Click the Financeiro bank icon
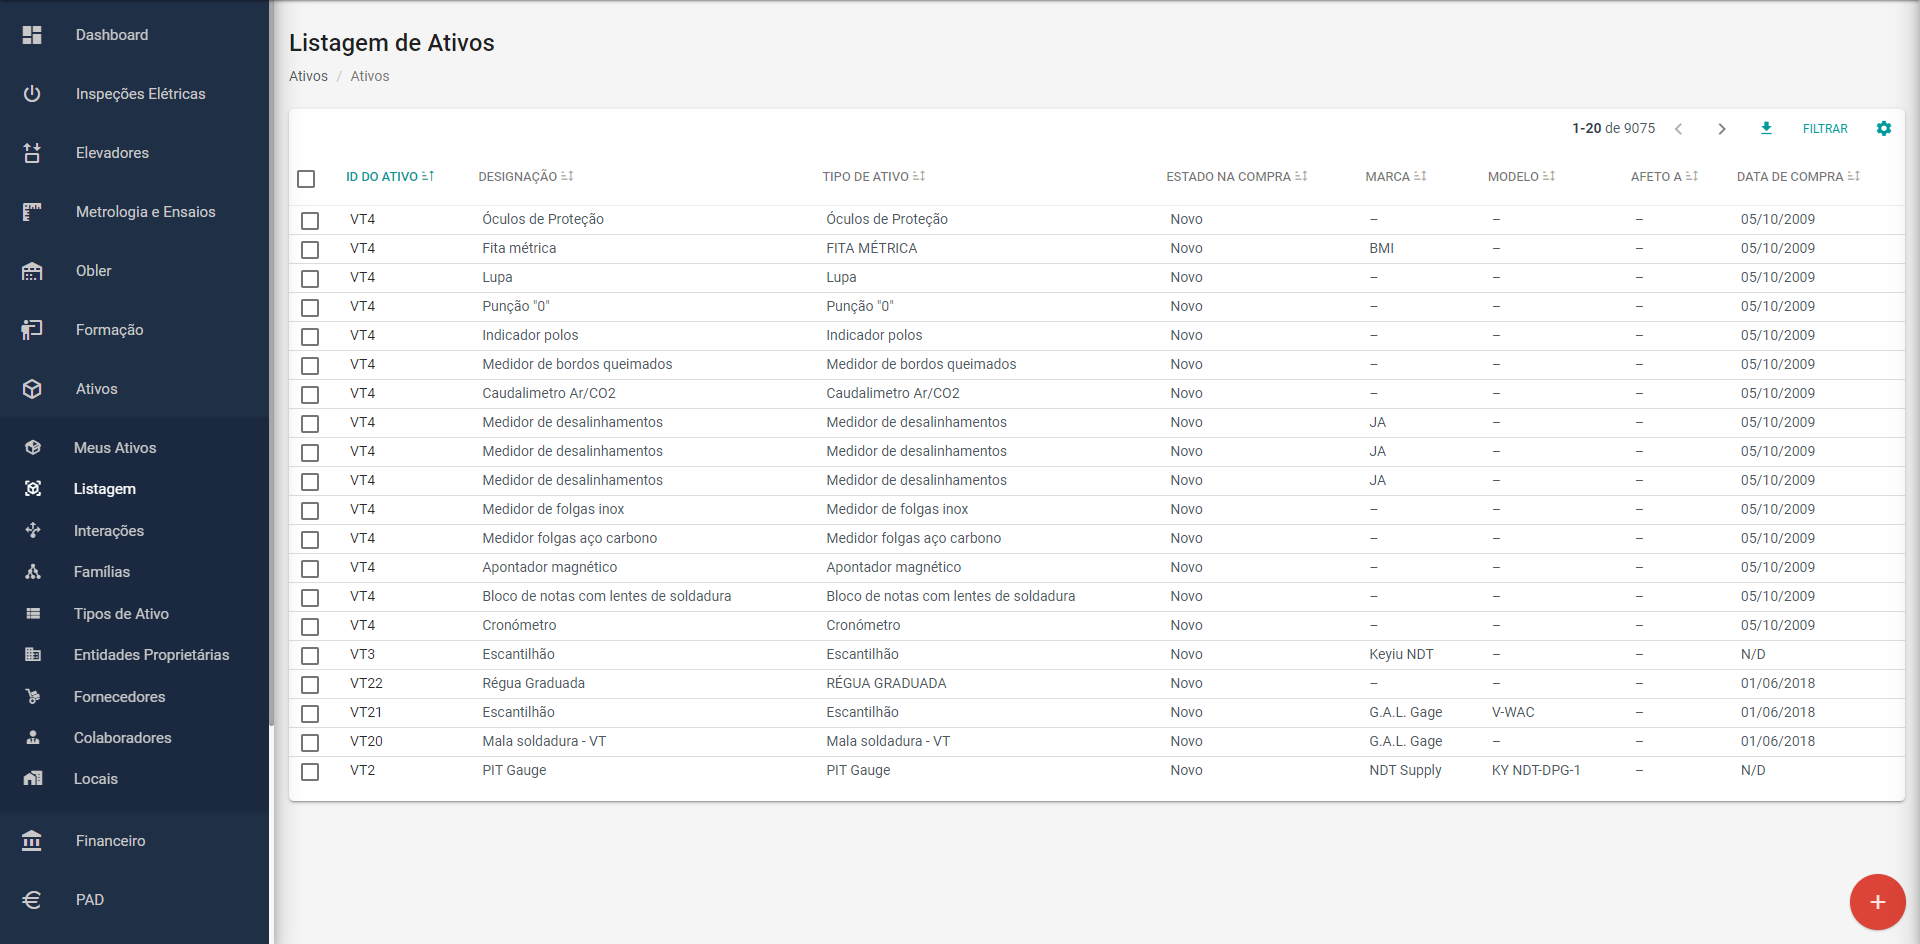The height and width of the screenshot is (944, 1920). 32,841
